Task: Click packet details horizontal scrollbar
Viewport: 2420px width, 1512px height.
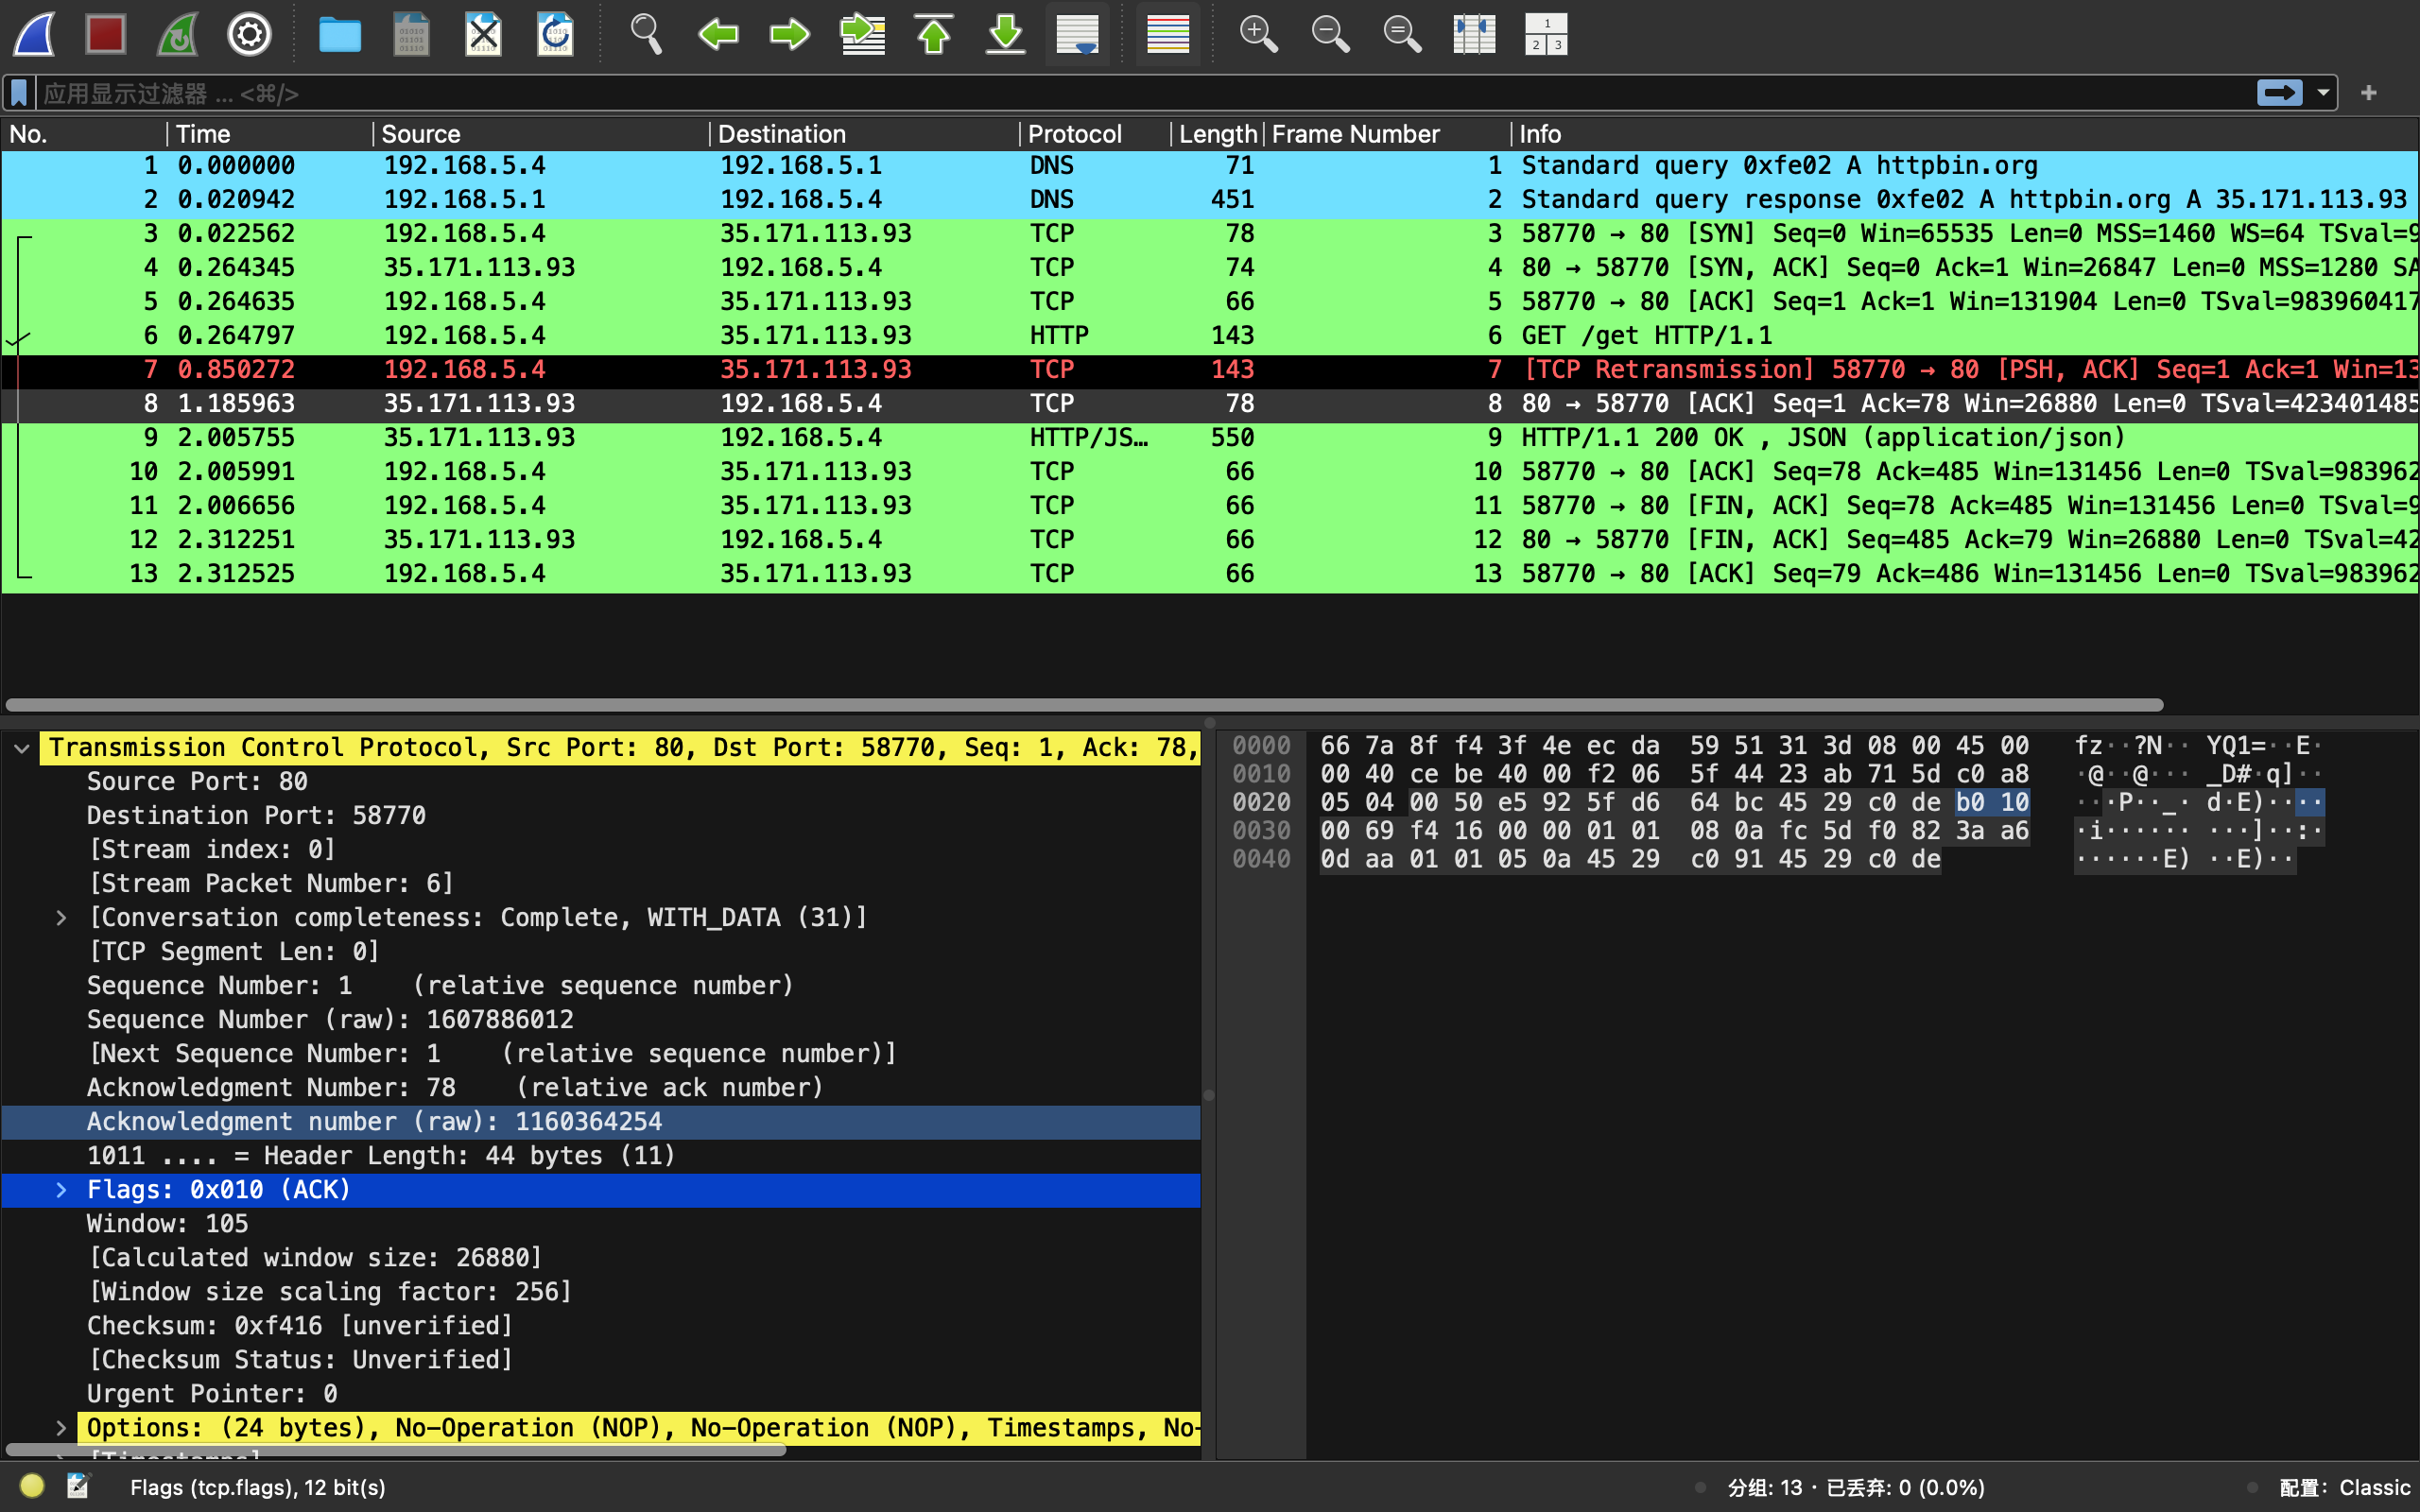Action: click(x=396, y=1450)
